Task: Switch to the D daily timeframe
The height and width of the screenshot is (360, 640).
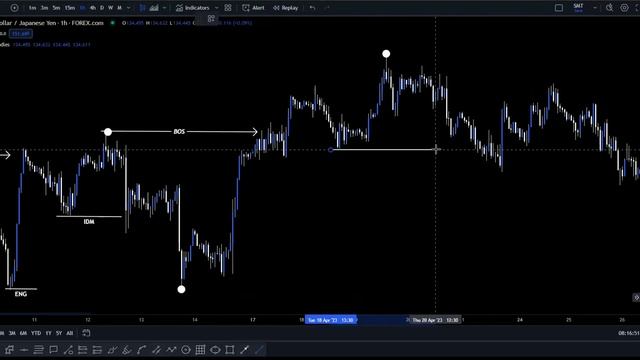Action: point(102,8)
